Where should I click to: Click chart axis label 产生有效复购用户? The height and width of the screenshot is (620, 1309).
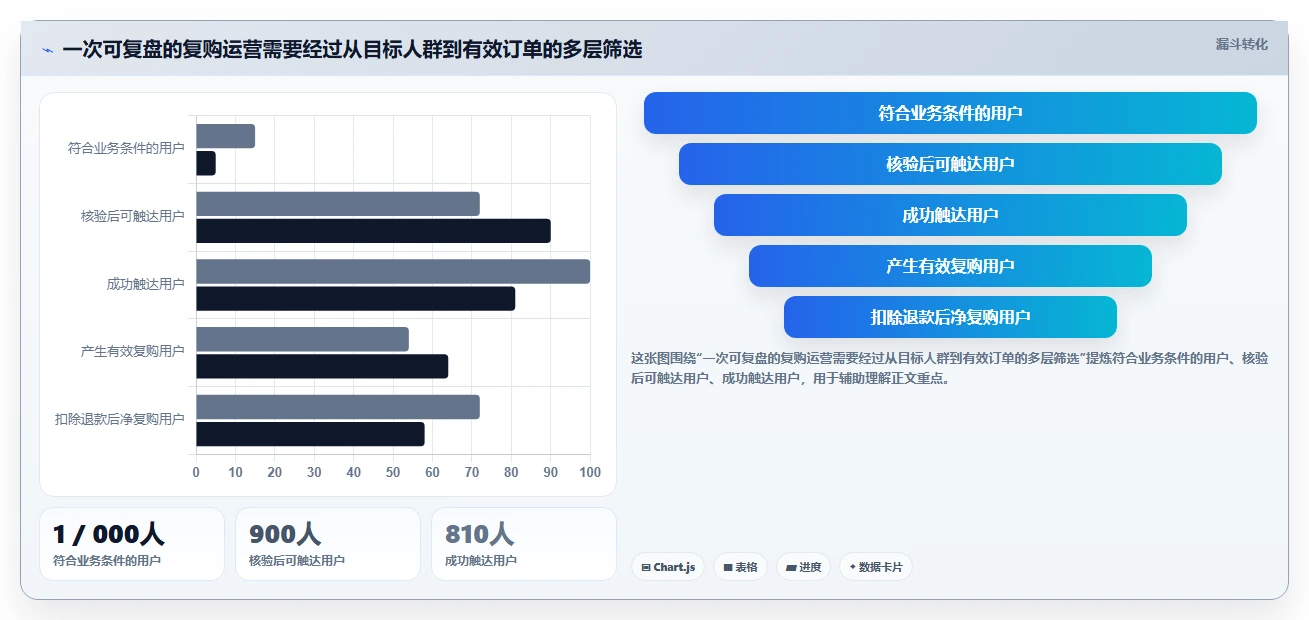pyautogui.click(x=132, y=351)
